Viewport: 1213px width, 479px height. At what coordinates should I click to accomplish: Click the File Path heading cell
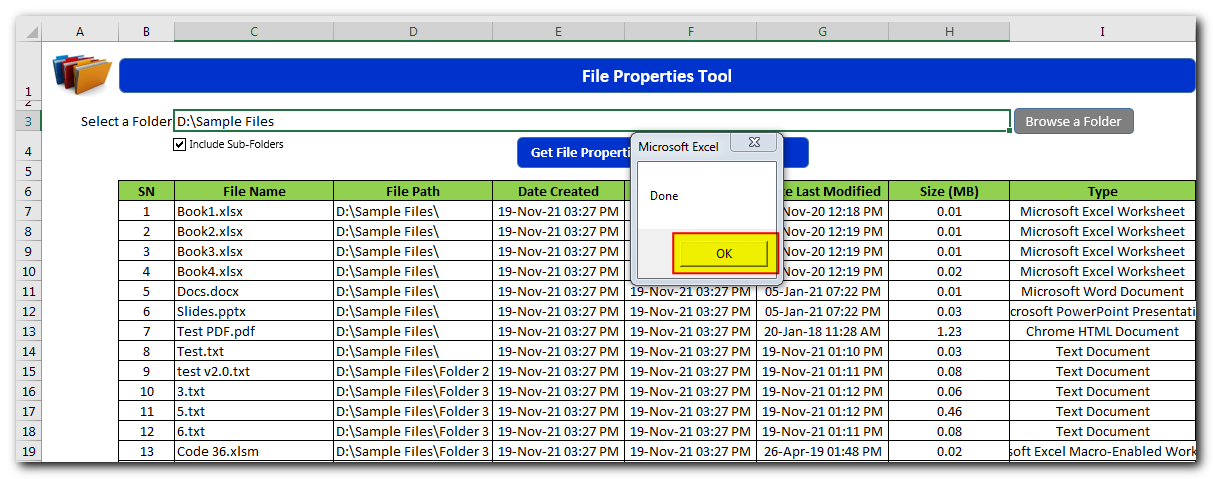click(x=413, y=191)
